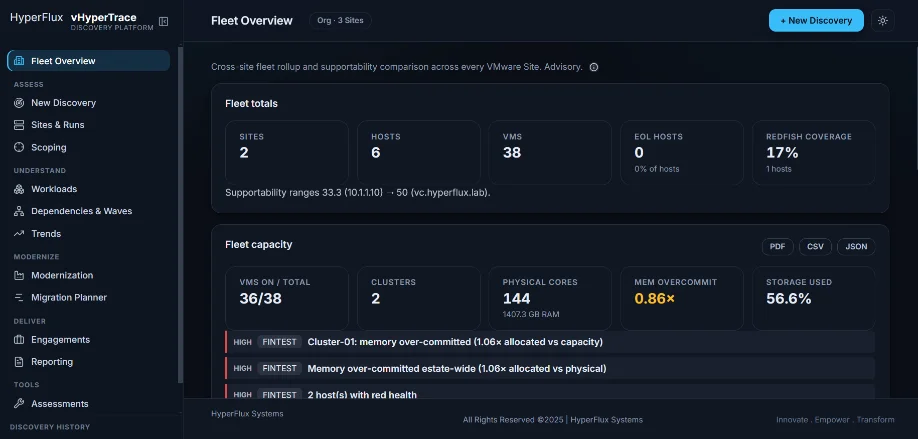918x439 pixels.
Task: Open the Scoping page
Action: pos(89,148)
